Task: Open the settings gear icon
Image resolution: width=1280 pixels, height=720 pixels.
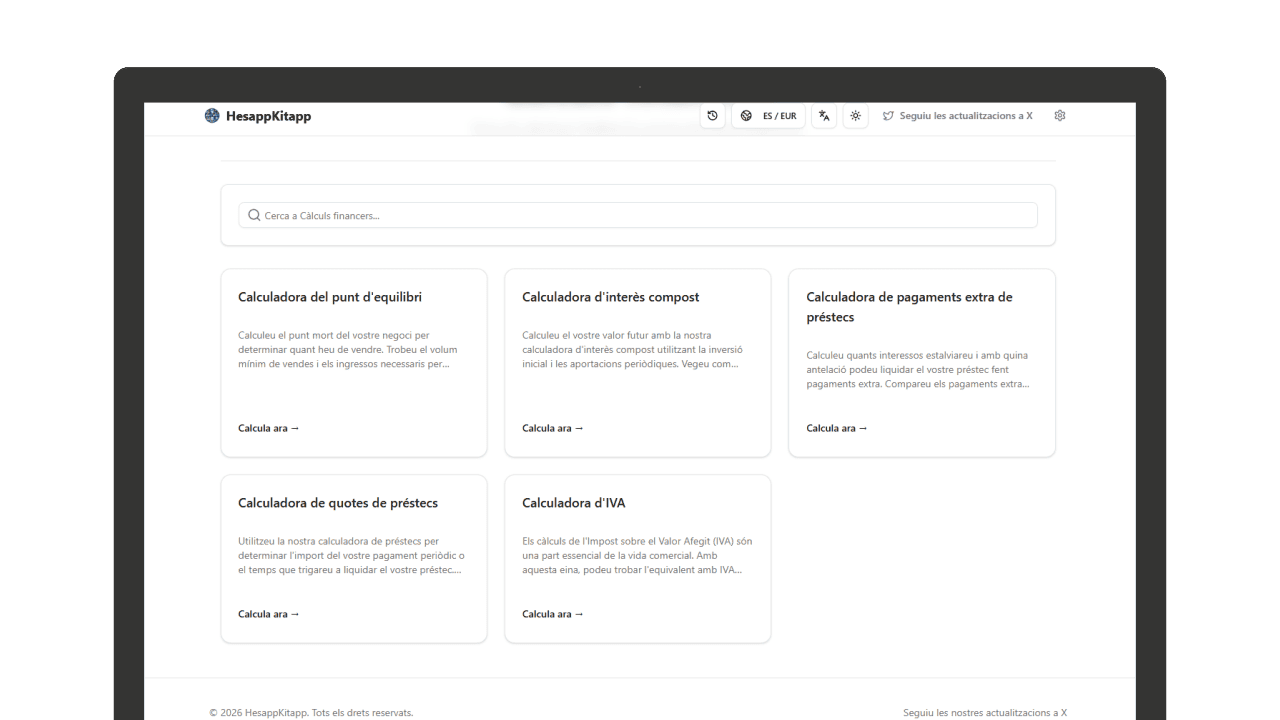Action: click(x=1060, y=116)
